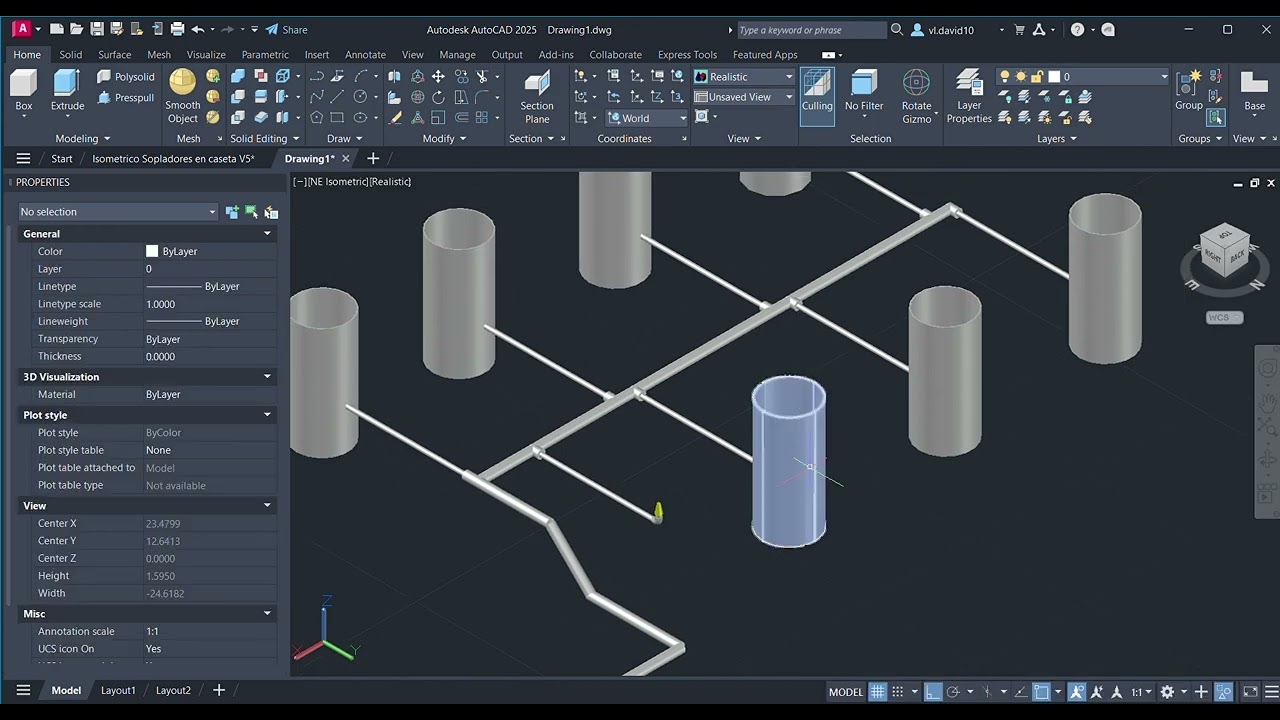1280x720 pixels.
Task: Click the Rotate Gizmo button
Action: pos(917,97)
